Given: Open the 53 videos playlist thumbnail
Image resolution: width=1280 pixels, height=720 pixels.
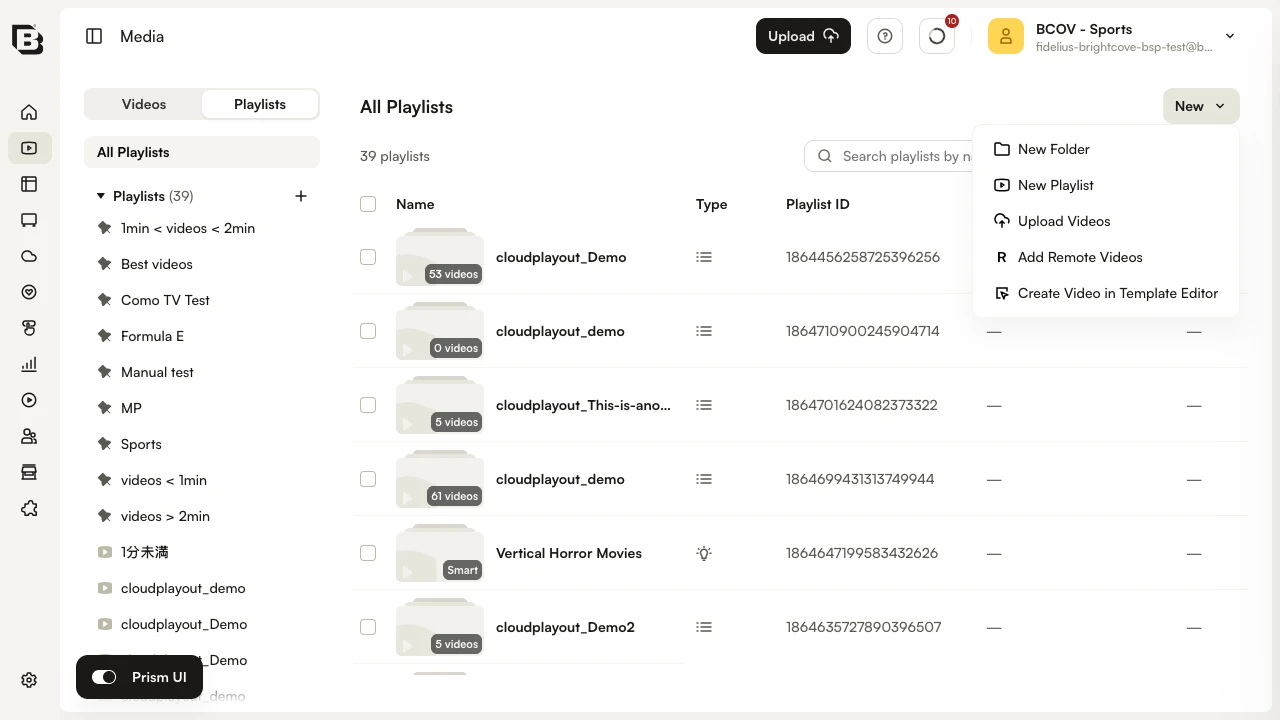Looking at the screenshot, I should tap(440, 257).
